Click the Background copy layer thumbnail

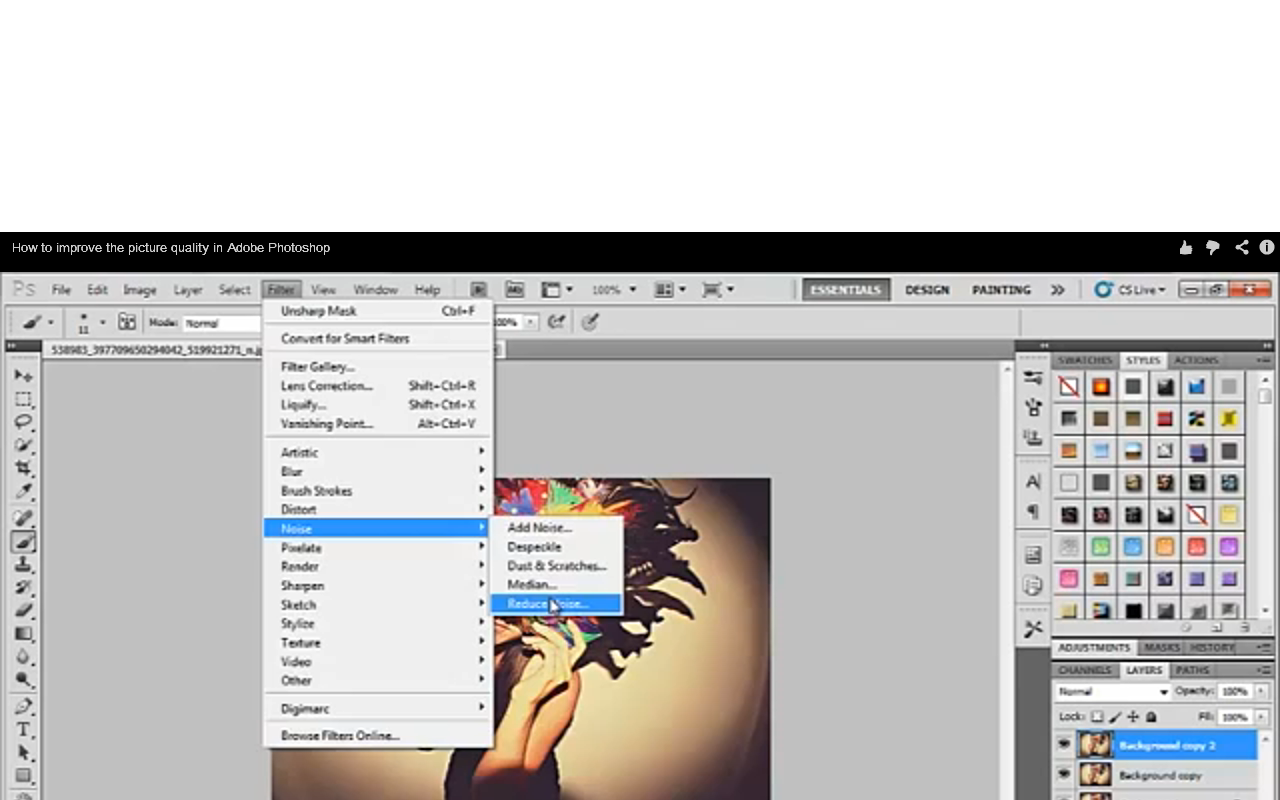point(1095,775)
